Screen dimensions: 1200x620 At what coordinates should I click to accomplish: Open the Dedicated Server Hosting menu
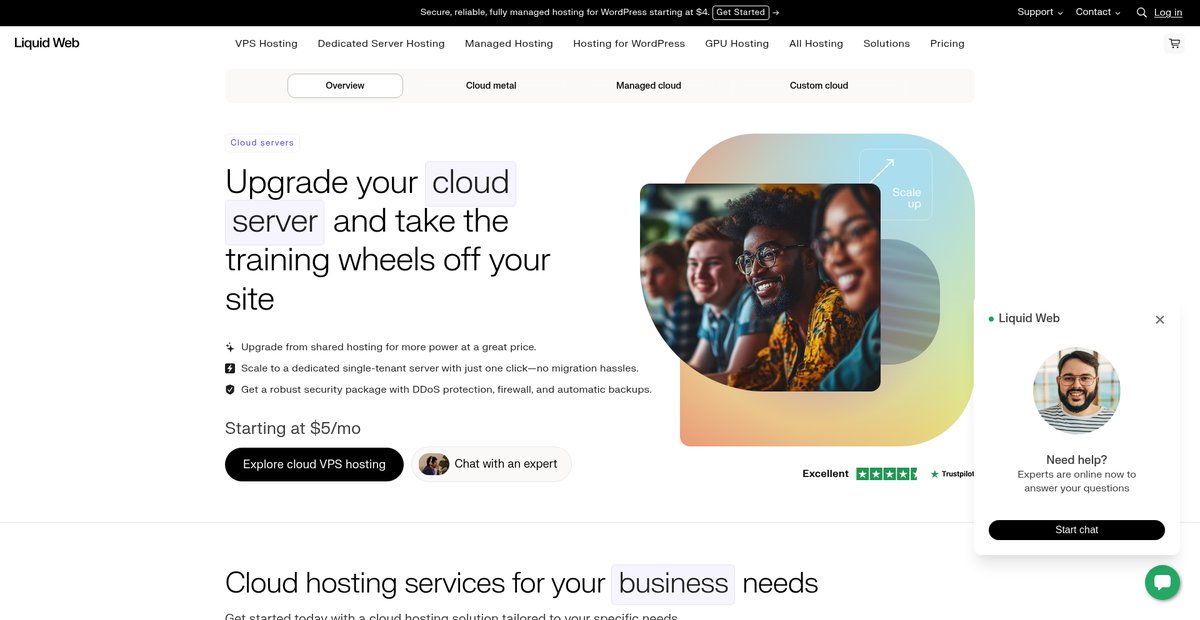(x=381, y=44)
